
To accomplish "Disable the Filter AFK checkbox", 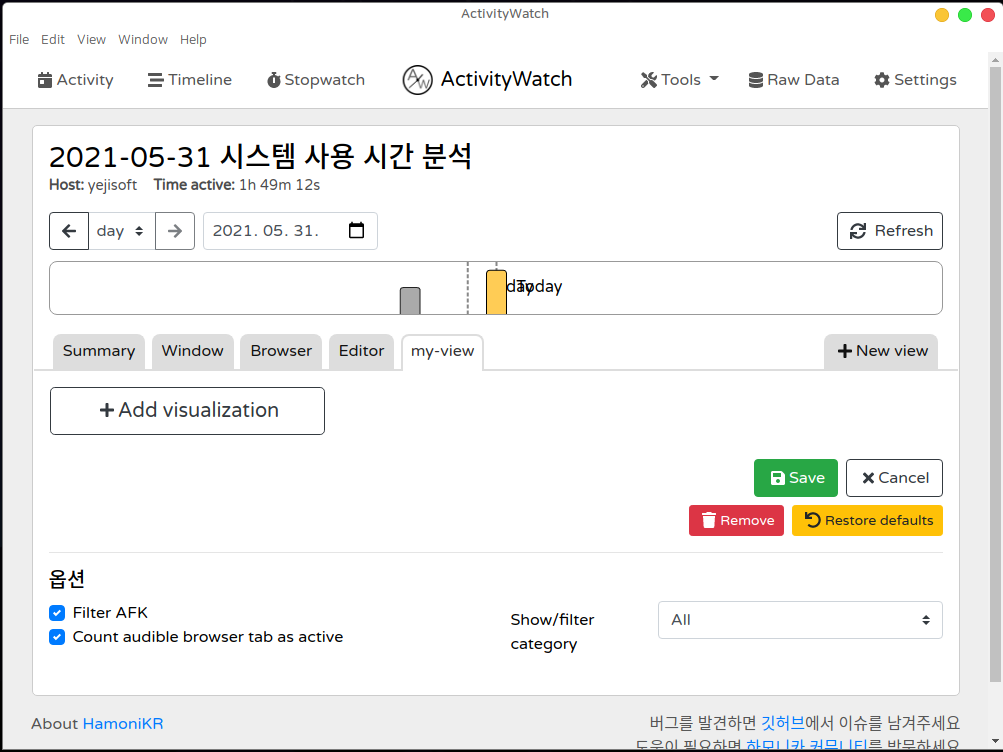I will coord(57,613).
